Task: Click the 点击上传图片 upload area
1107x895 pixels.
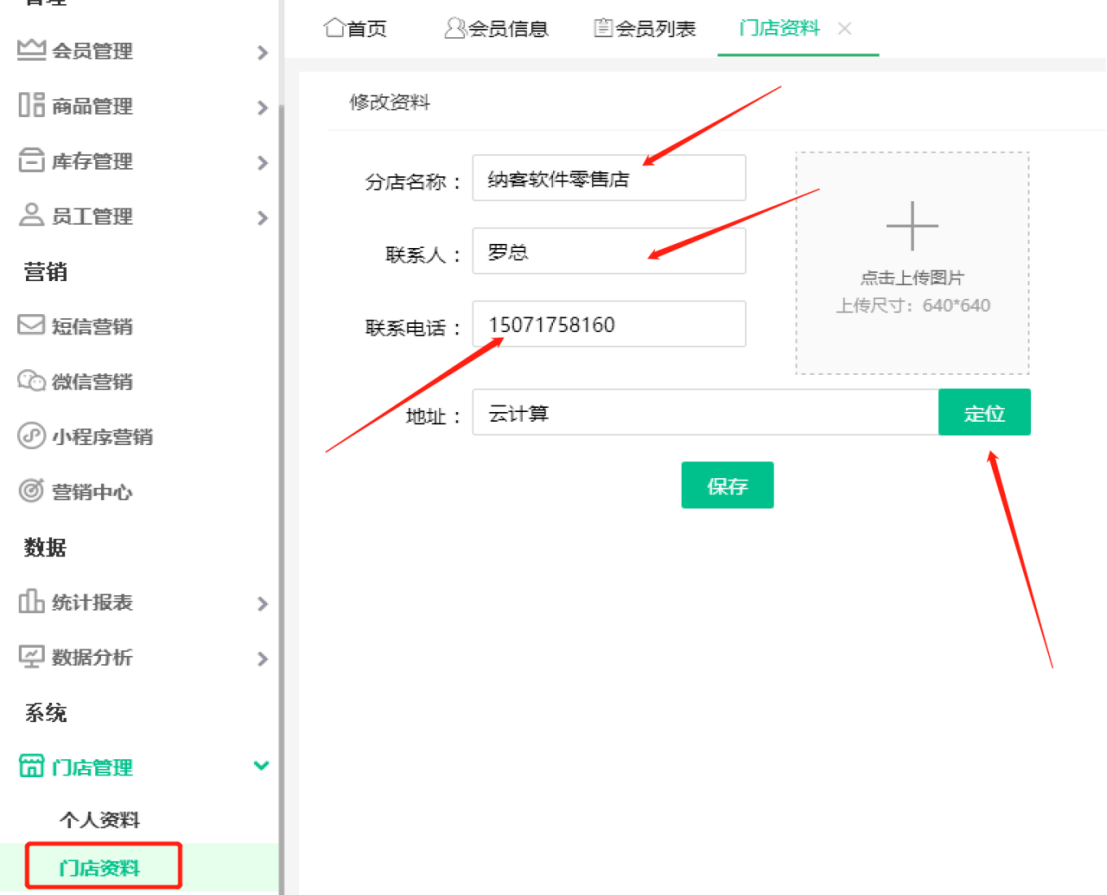Action: [911, 264]
